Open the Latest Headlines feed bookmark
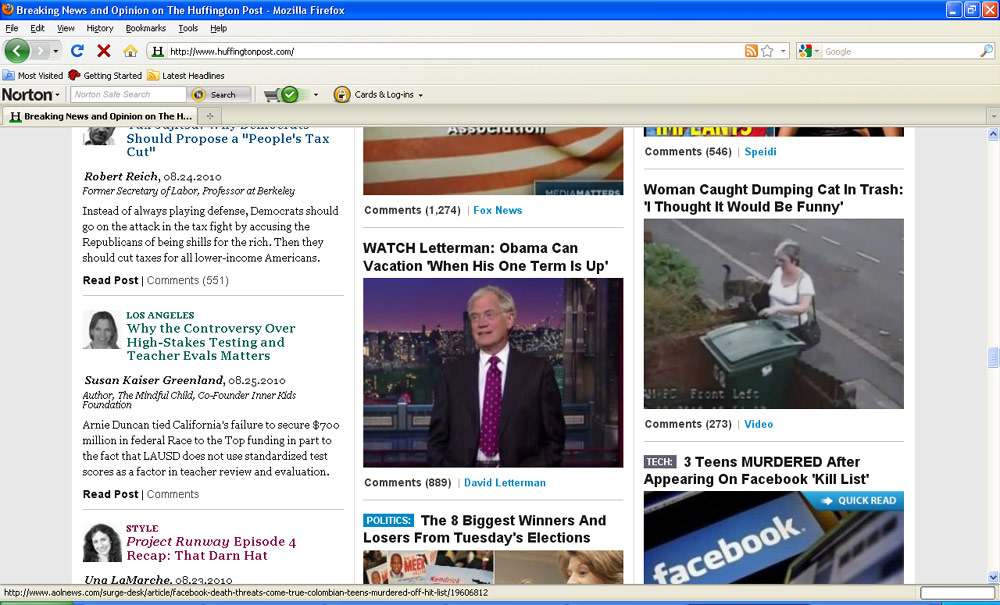Image resolution: width=1000 pixels, height=605 pixels. 186,75
